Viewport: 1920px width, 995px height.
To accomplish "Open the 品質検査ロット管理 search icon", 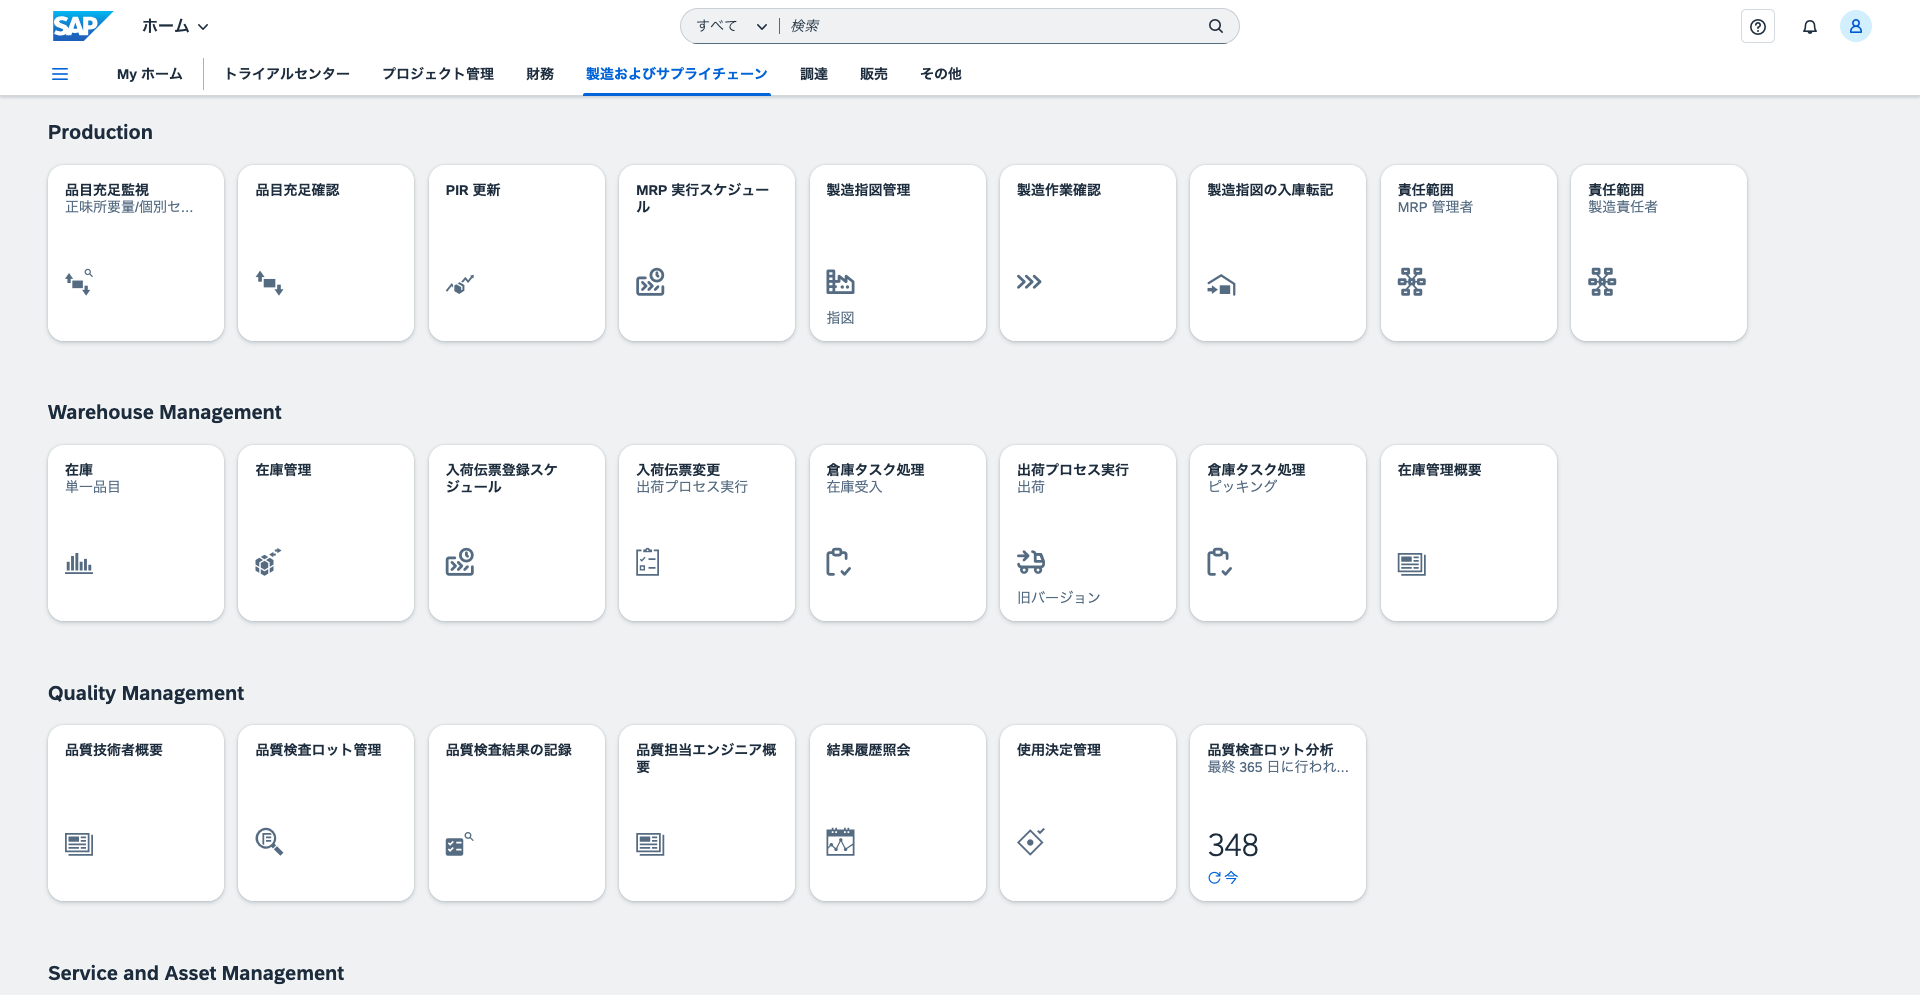I will click(x=269, y=842).
